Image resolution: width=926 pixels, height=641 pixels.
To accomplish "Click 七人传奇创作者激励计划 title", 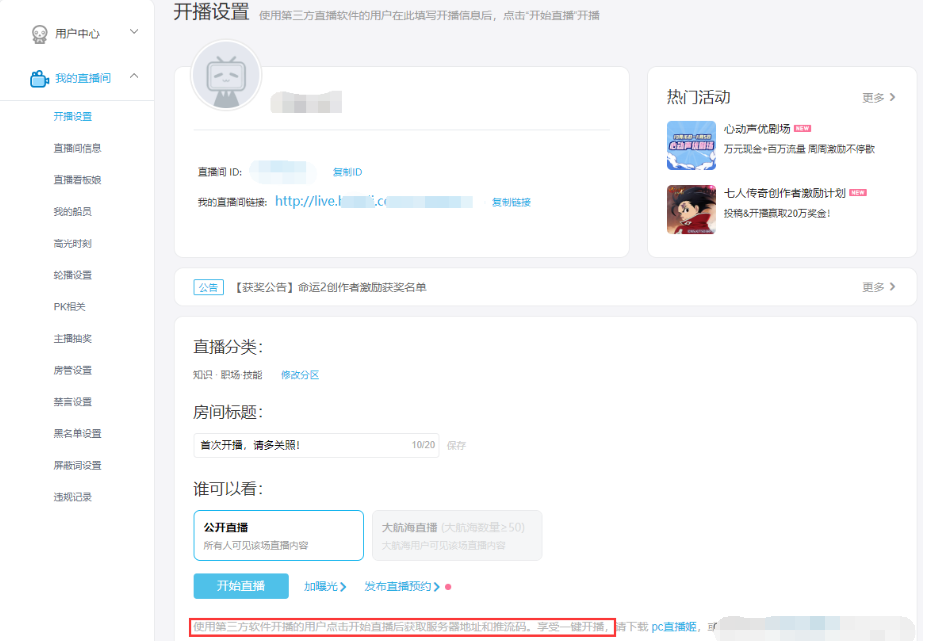I will coord(785,193).
